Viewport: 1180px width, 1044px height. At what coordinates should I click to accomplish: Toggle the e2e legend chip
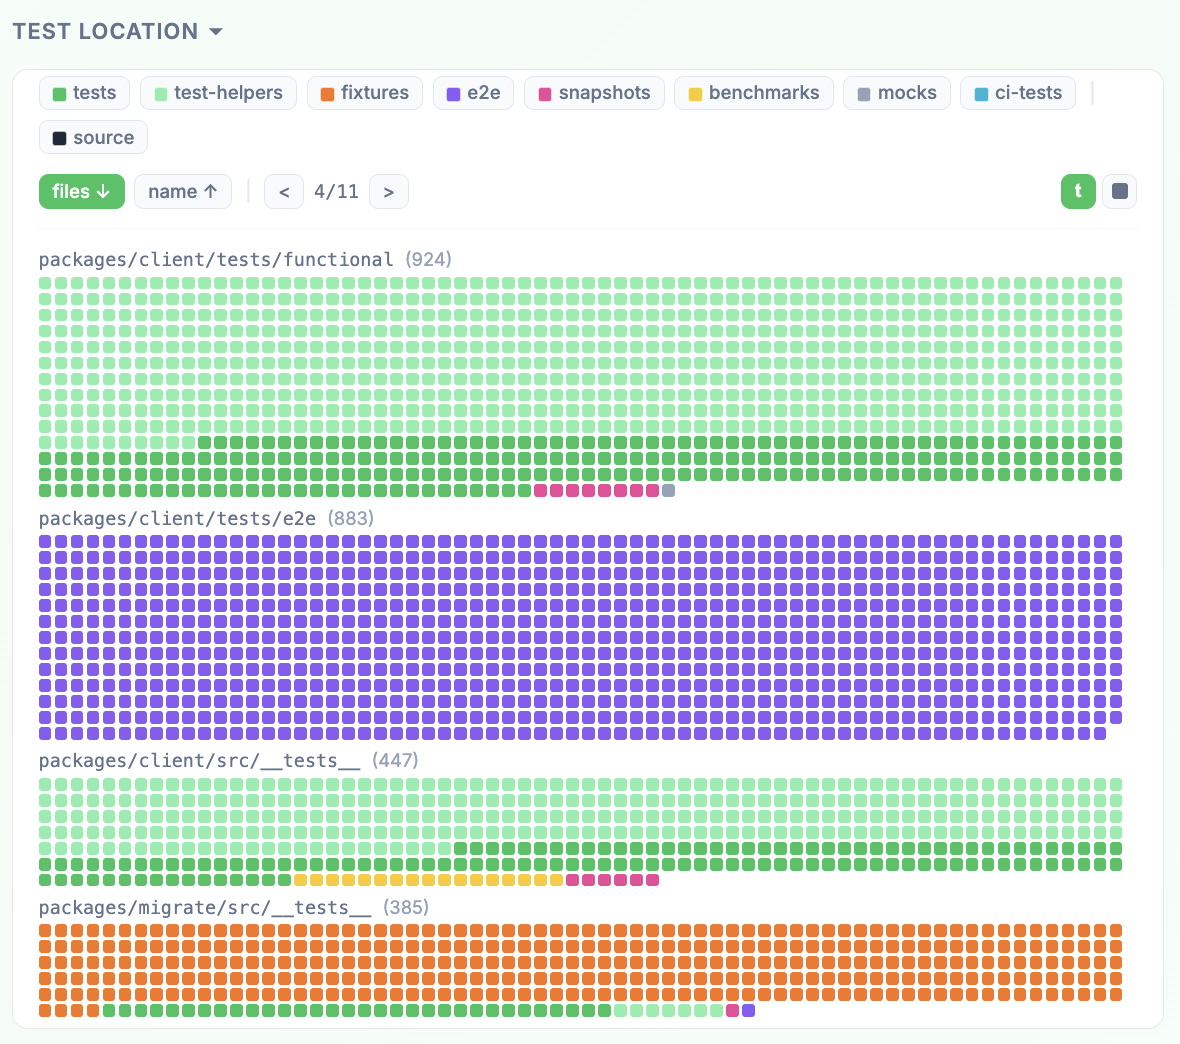[x=473, y=93]
